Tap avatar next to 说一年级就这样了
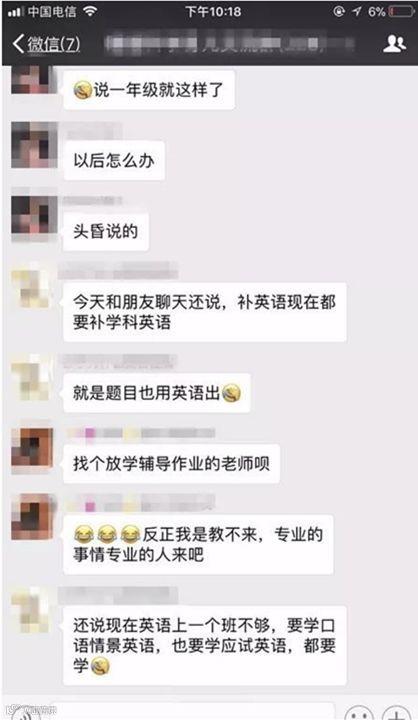The image size is (418, 720). click(x=34, y=79)
